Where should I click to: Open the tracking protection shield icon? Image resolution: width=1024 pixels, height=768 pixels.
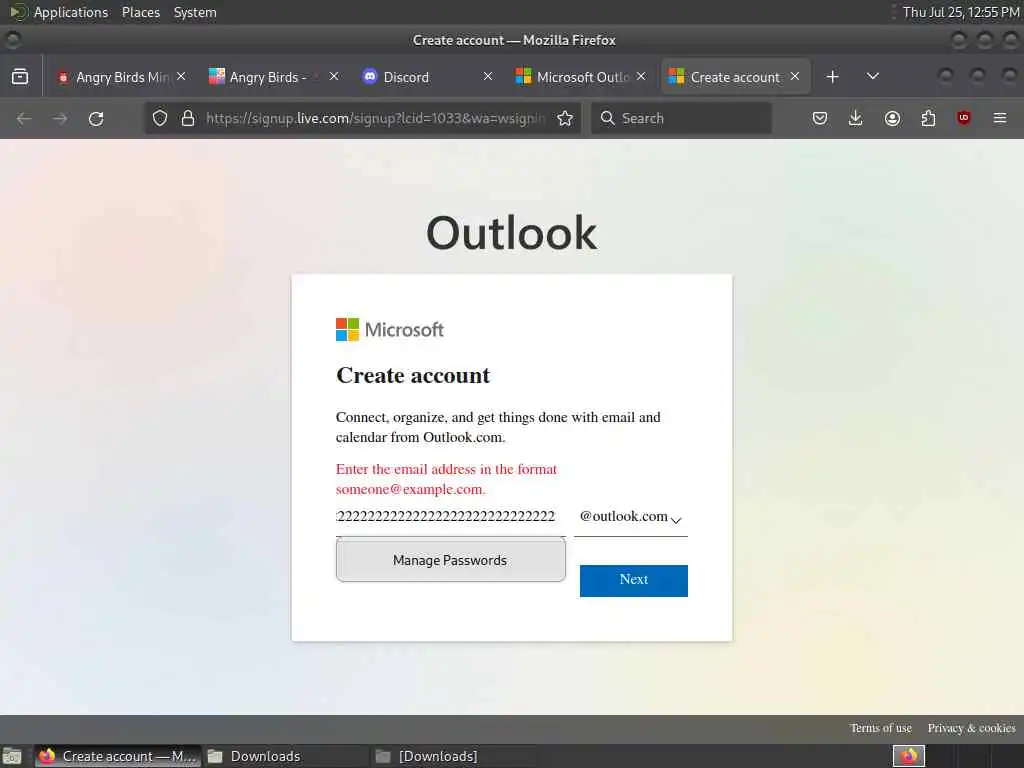point(160,118)
